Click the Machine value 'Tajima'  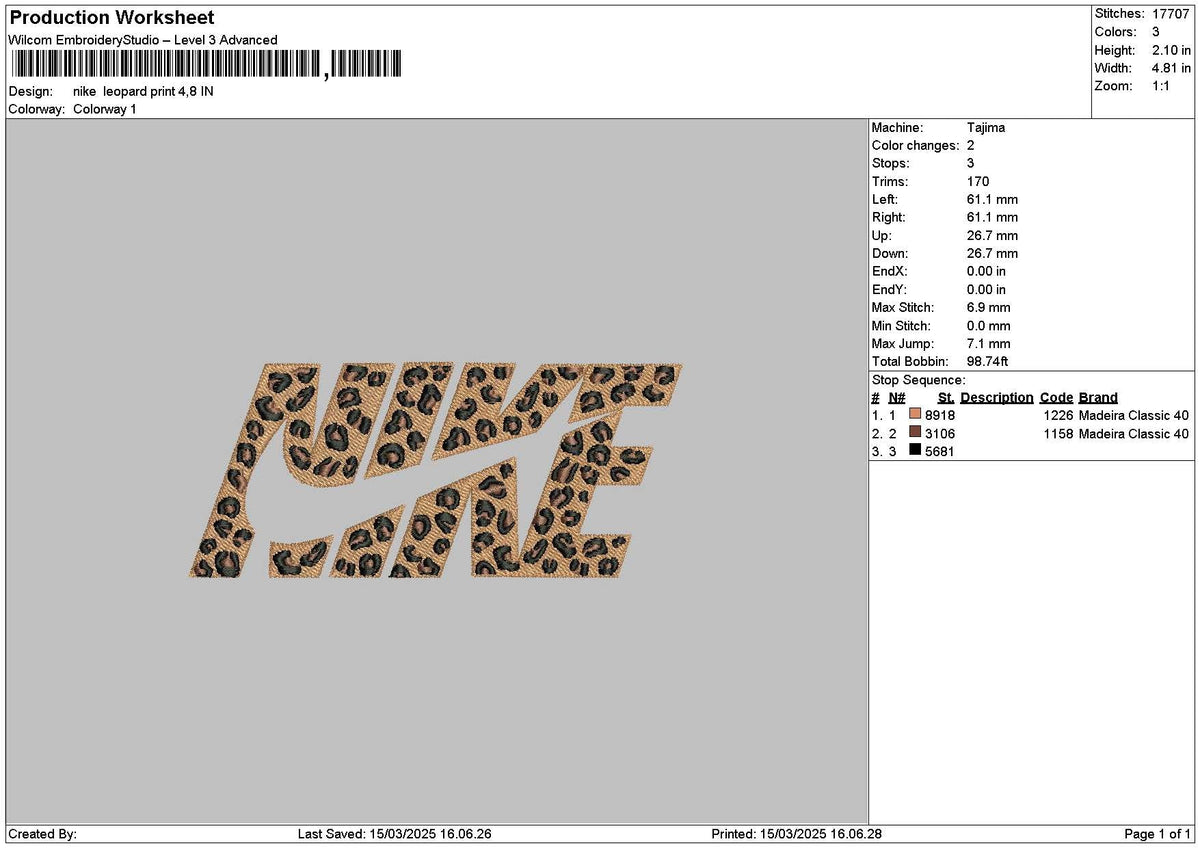pyautogui.click(x=986, y=127)
